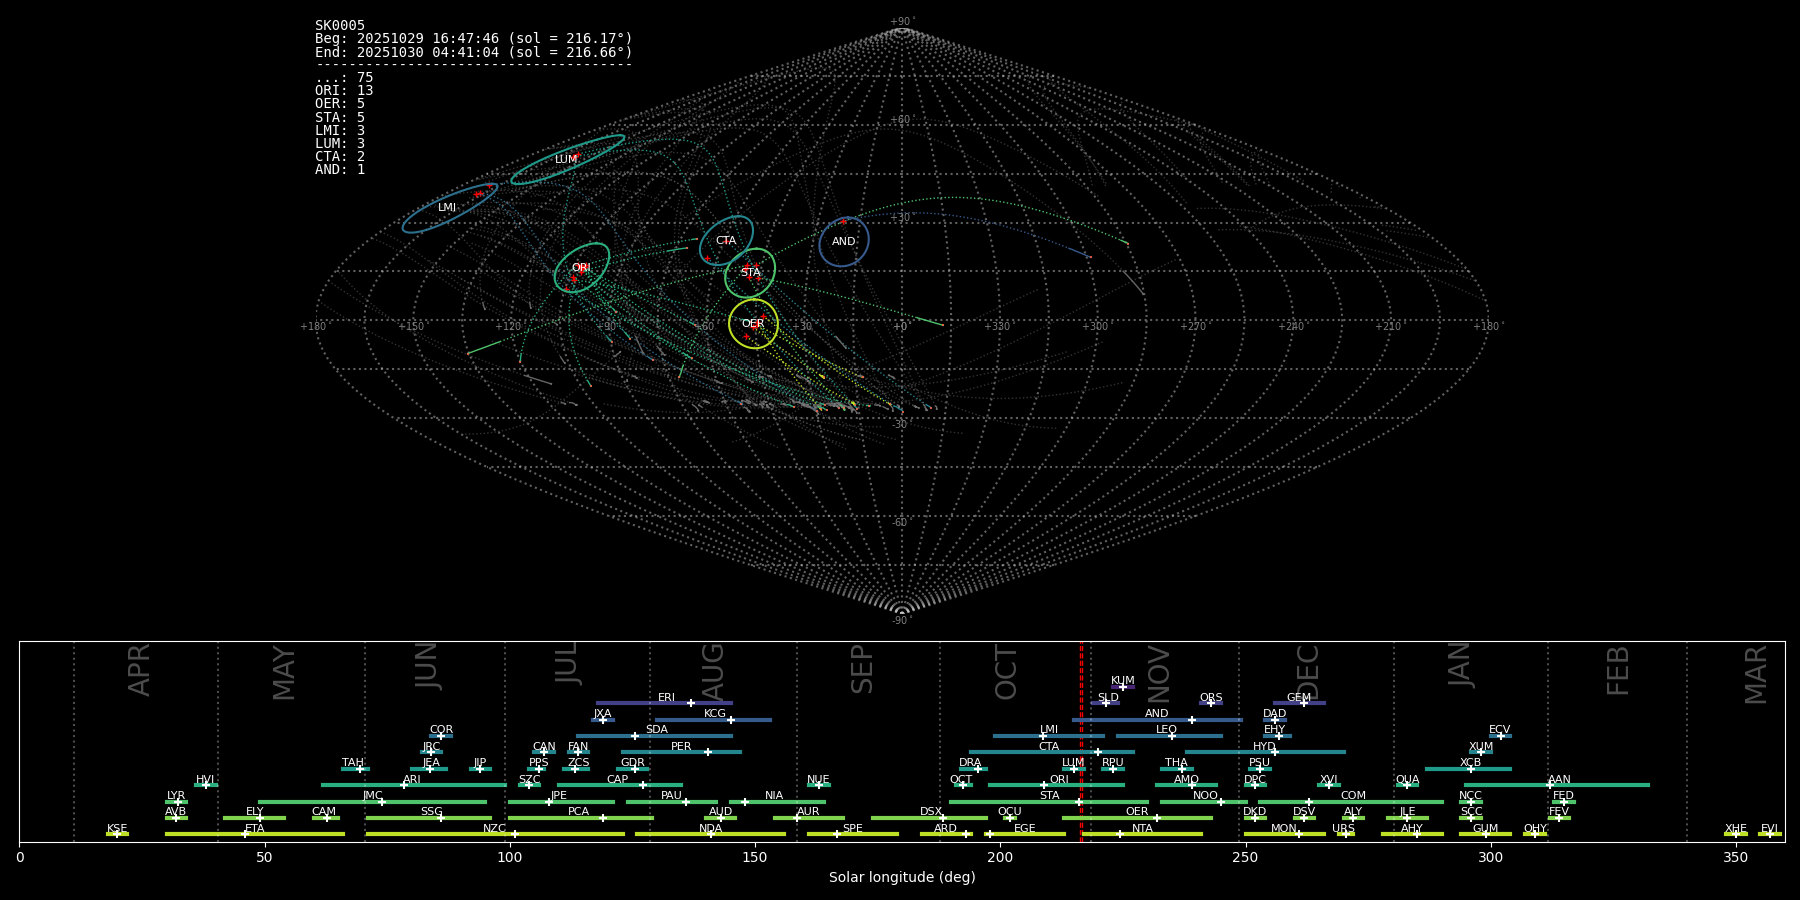Select the PER shower bar in timeline

tap(681, 752)
